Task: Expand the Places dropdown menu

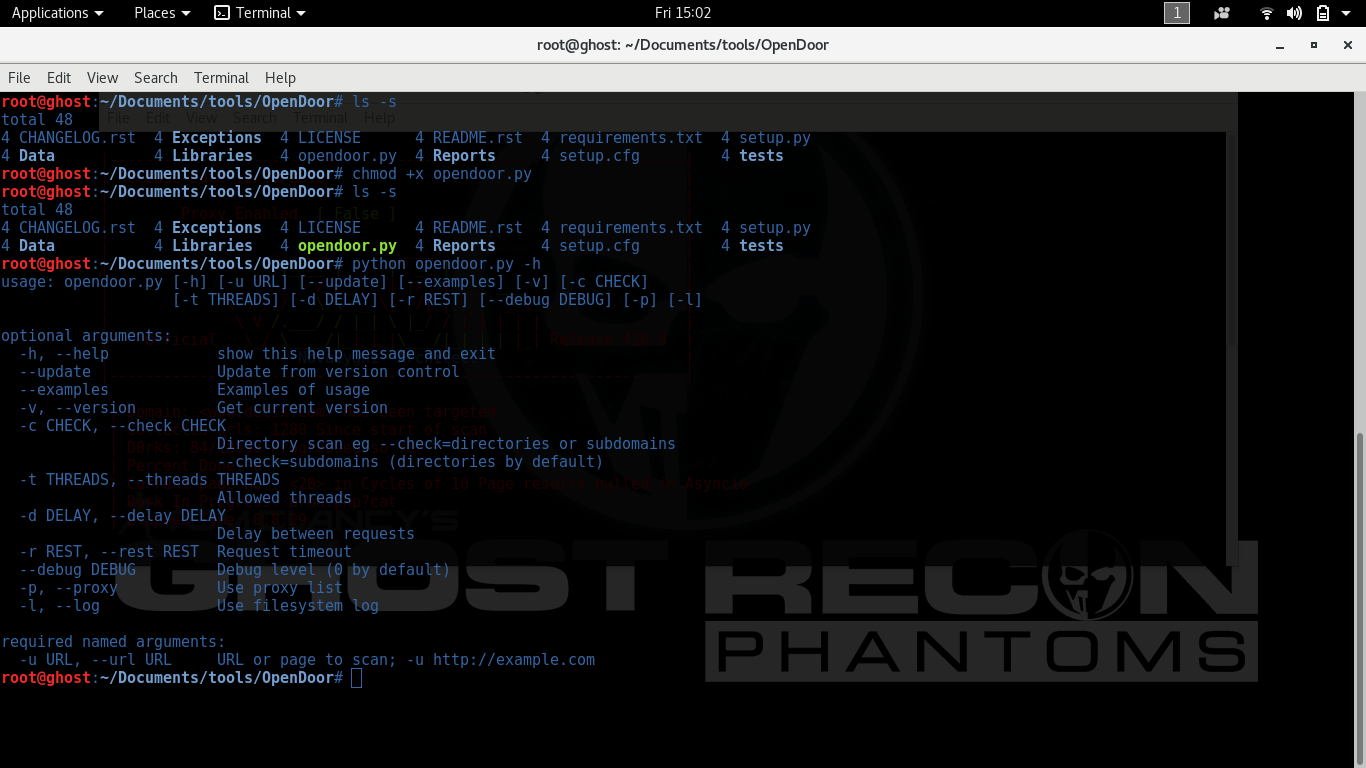Action: [x=162, y=13]
